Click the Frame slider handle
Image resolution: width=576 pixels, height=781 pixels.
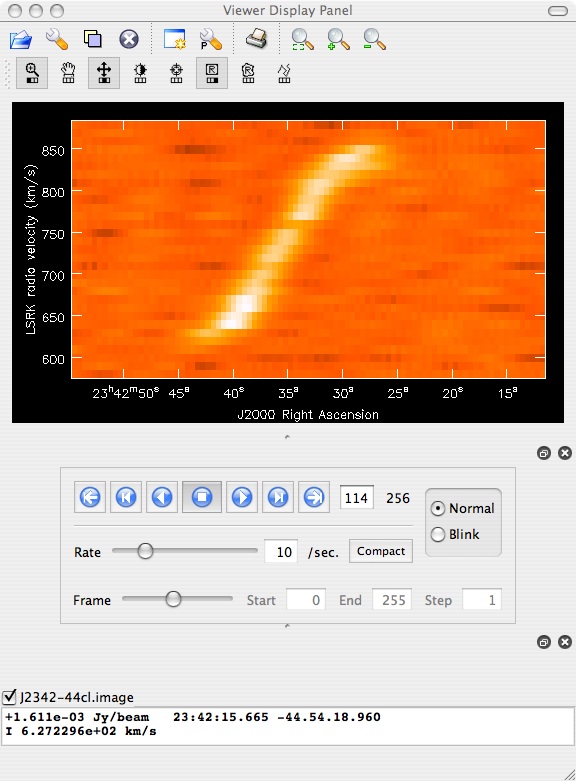pyautogui.click(x=173, y=599)
